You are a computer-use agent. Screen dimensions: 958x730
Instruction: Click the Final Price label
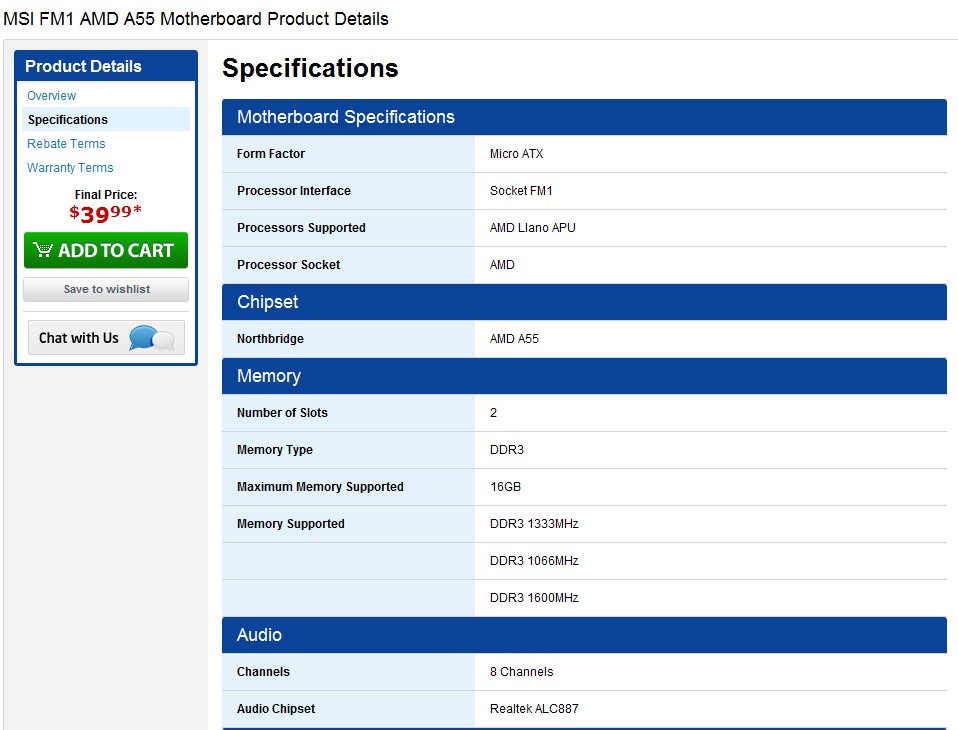coord(106,194)
